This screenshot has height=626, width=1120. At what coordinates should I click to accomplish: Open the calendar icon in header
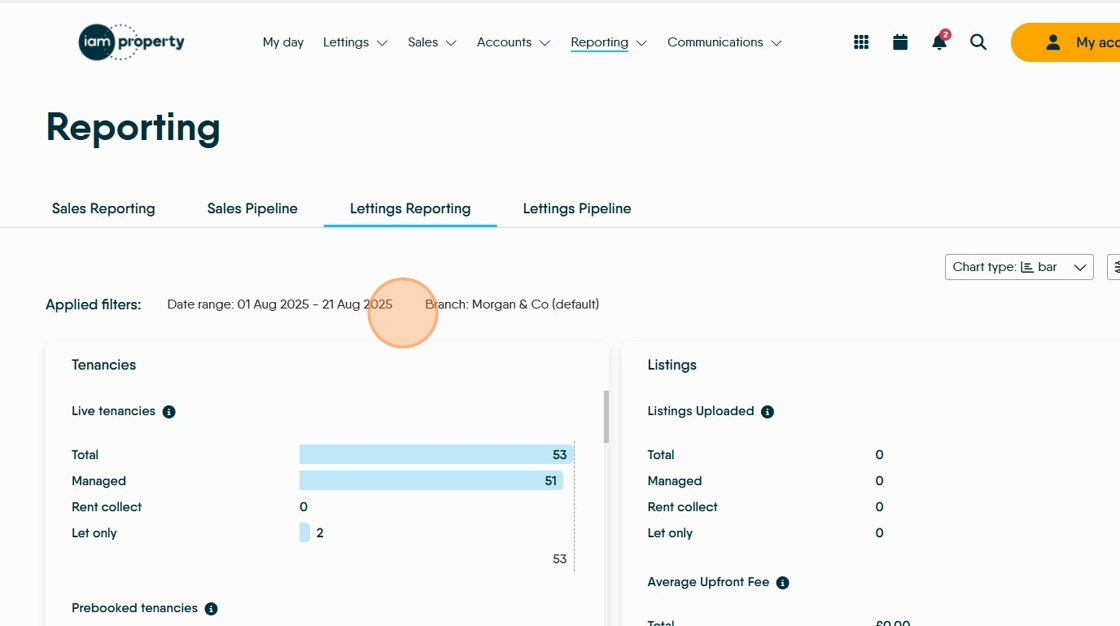pyautogui.click(x=900, y=42)
